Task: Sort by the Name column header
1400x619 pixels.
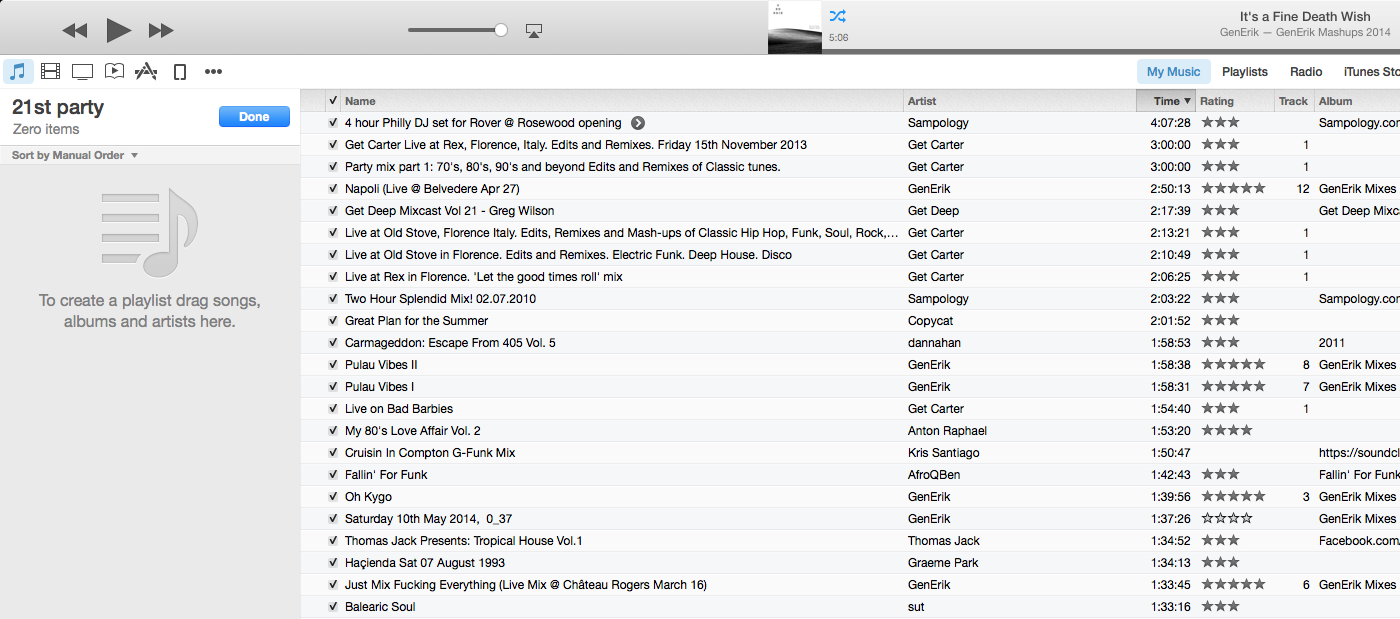Action: coord(621,101)
